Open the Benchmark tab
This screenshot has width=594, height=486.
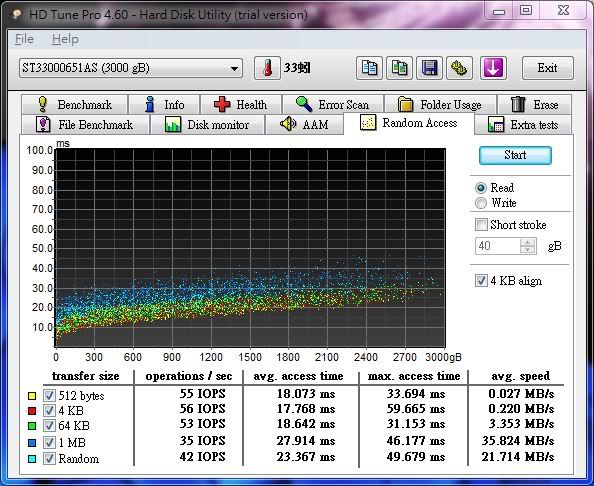point(75,104)
